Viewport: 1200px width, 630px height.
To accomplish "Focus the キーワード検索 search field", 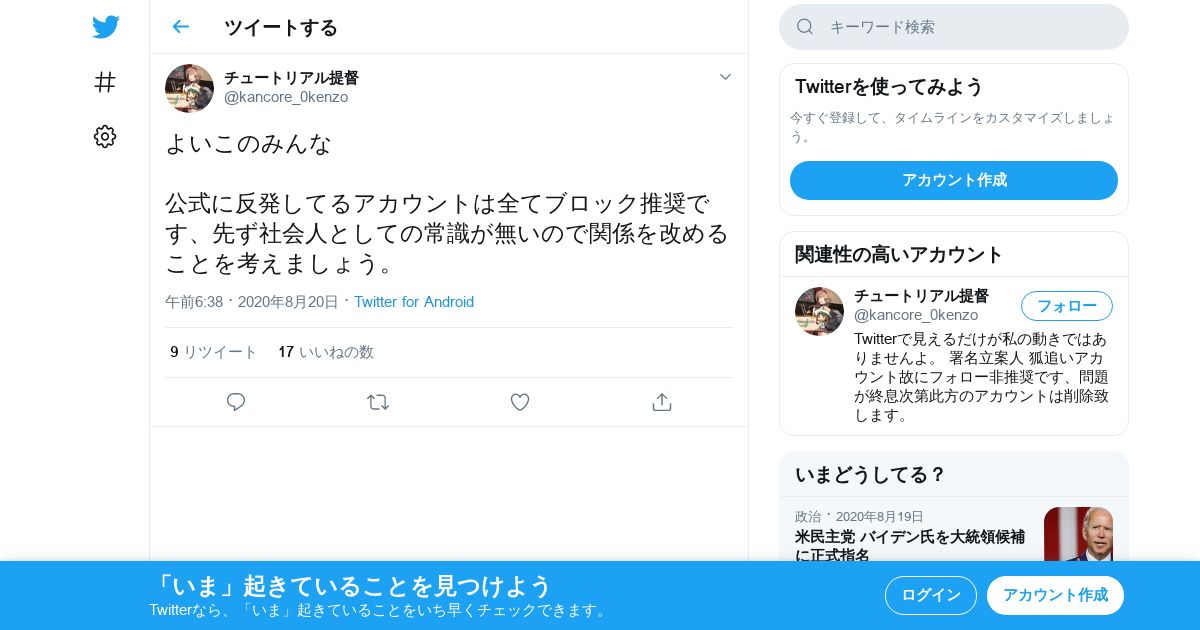I will 954,27.
